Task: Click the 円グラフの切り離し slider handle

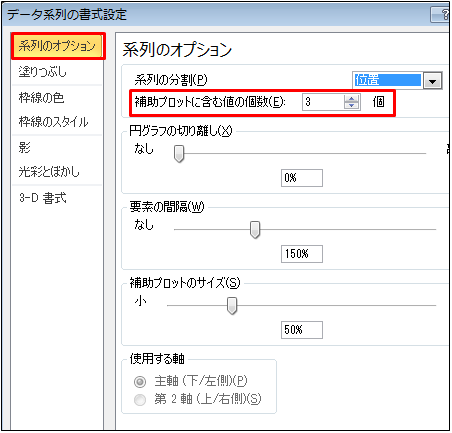Action: coord(179,153)
